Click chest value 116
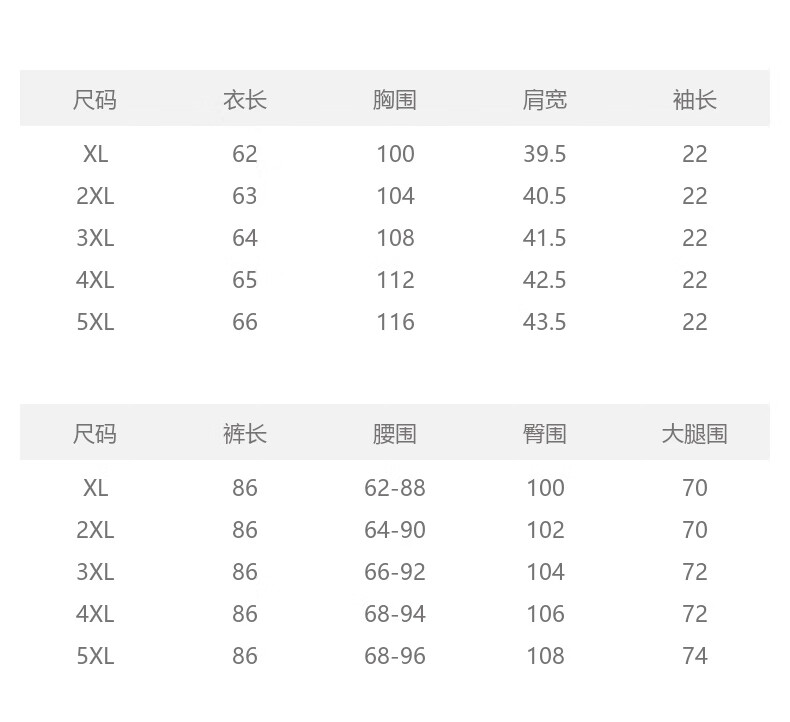Image resolution: width=790 pixels, height=722 pixels. 396,322
